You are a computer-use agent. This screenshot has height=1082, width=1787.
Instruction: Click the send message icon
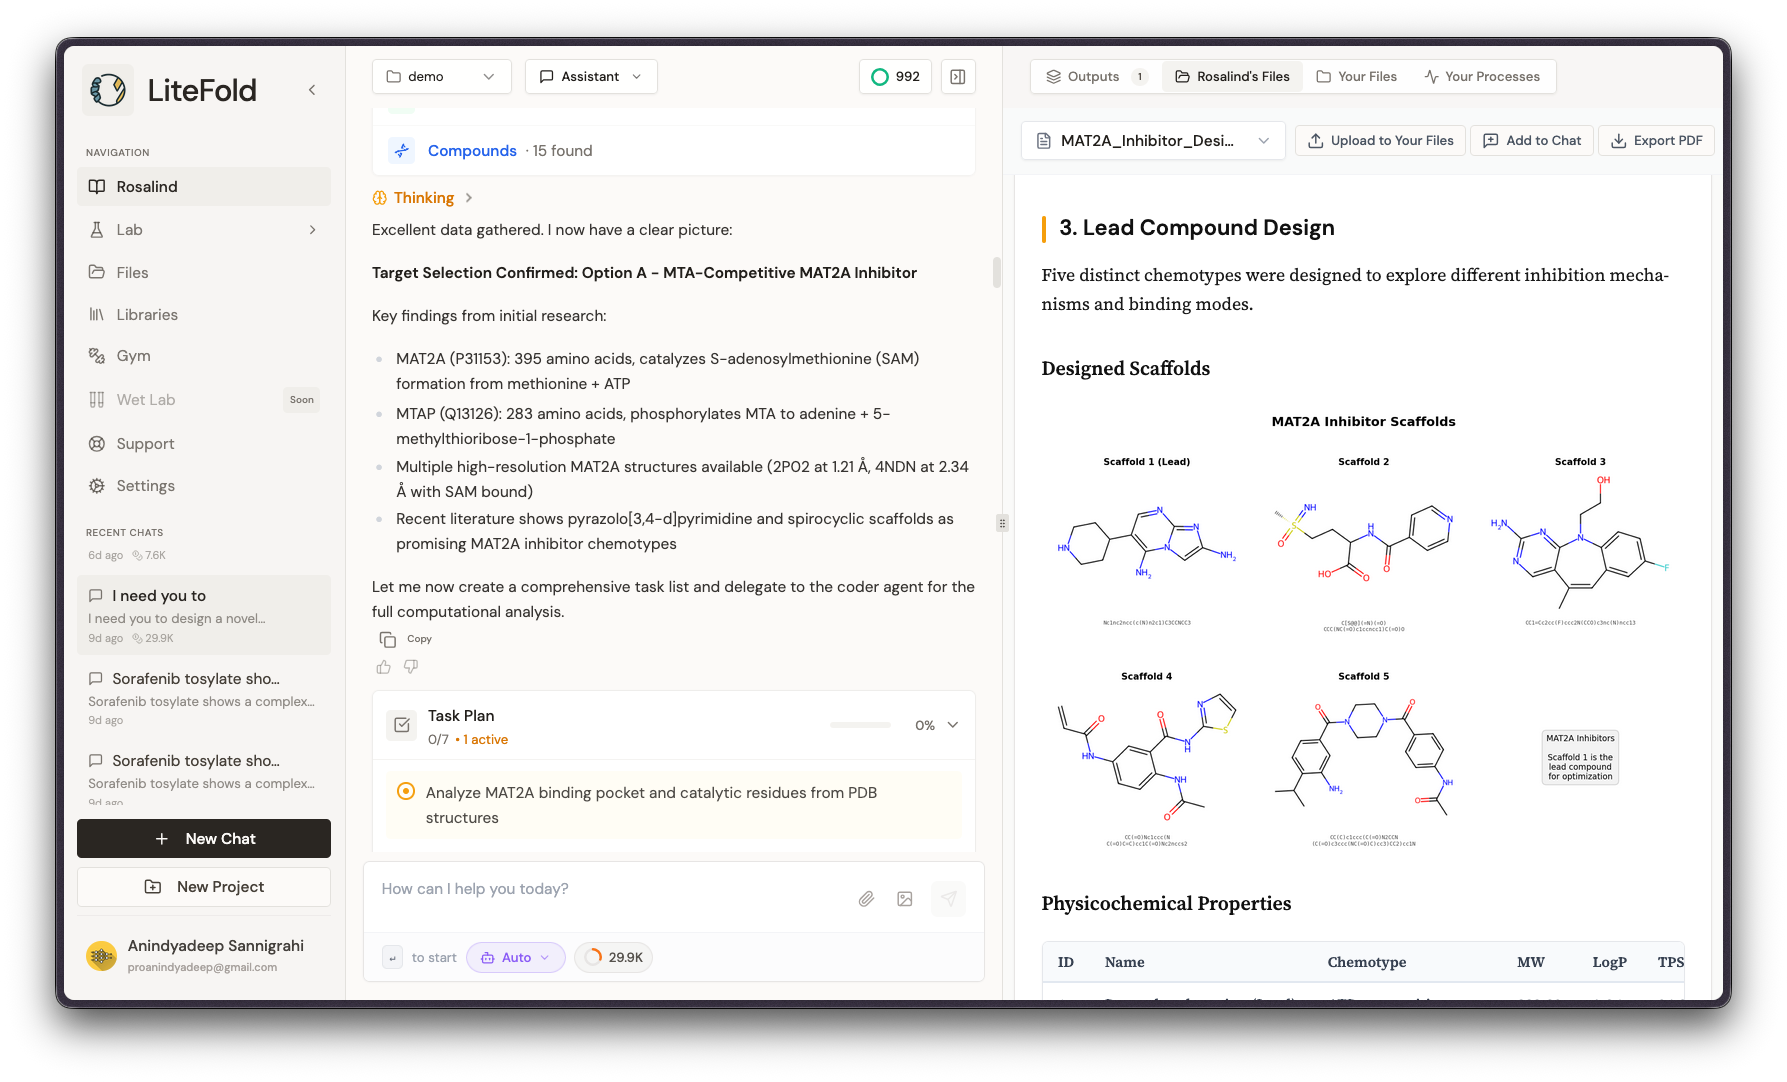coord(947,898)
